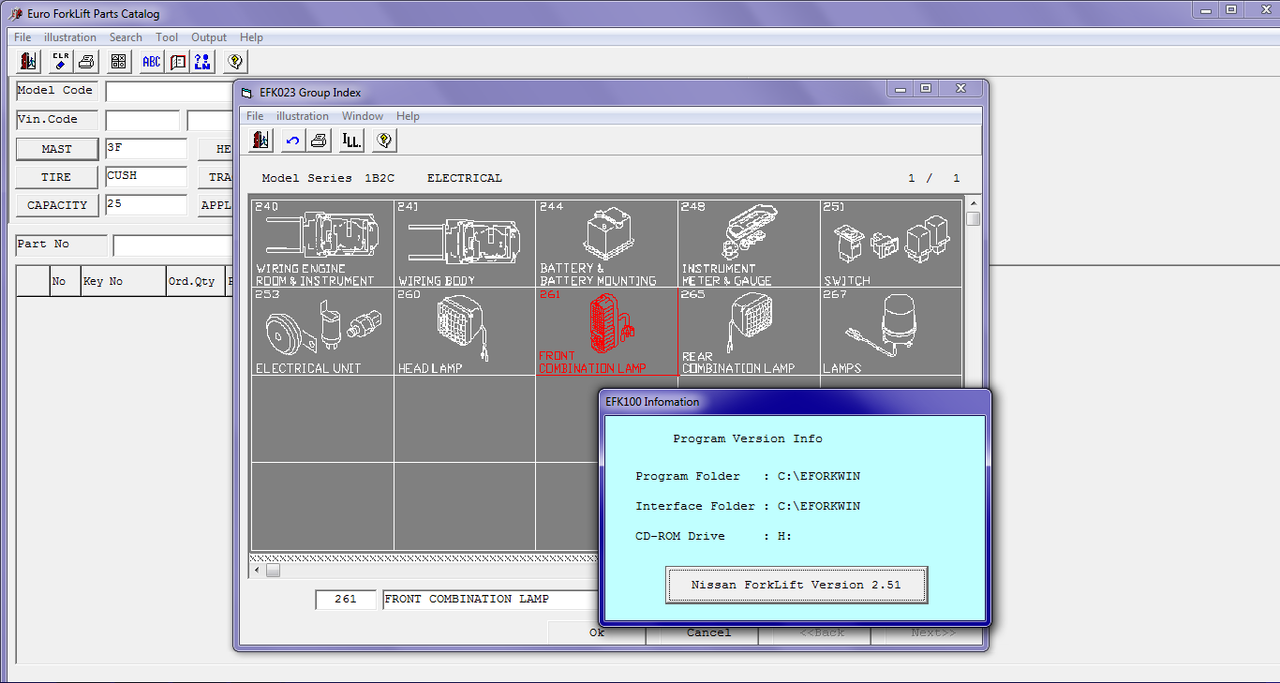Select the 240 Wiring Engine Room & Instrument thumbnail
This screenshot has width=1280, height=683.
[322, 244]
